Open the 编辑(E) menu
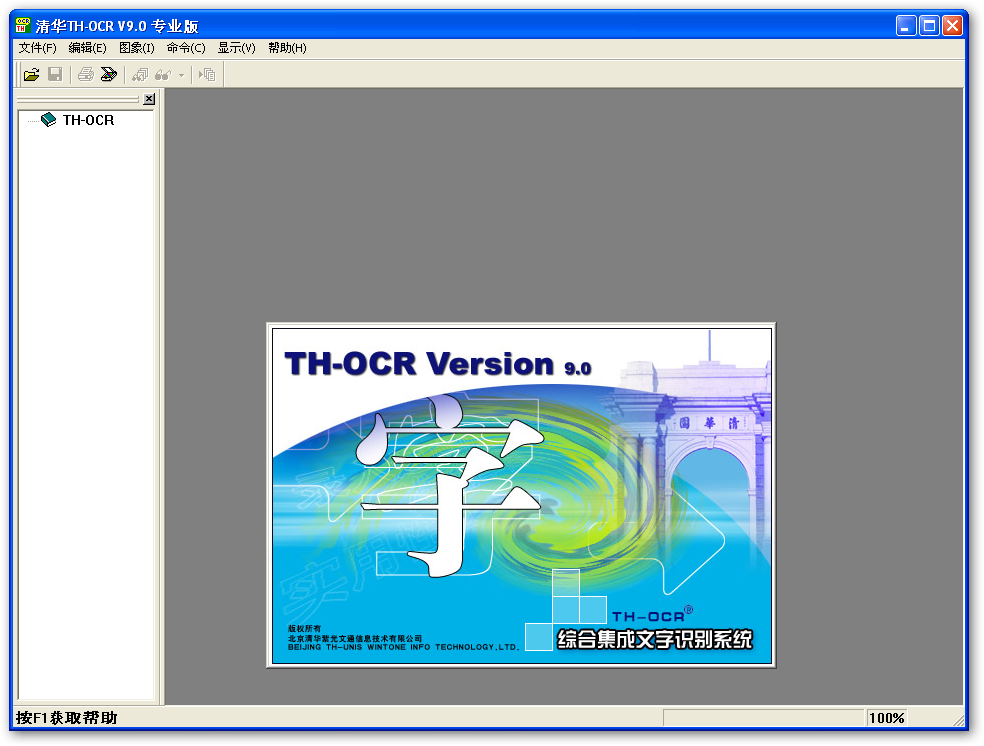Image resolution: width=984 pixels, height=746 pixels. point(87,48)
